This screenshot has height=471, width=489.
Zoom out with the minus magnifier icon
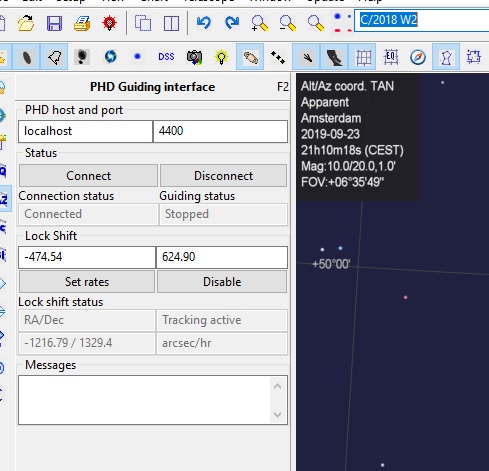tap(287, 23)
